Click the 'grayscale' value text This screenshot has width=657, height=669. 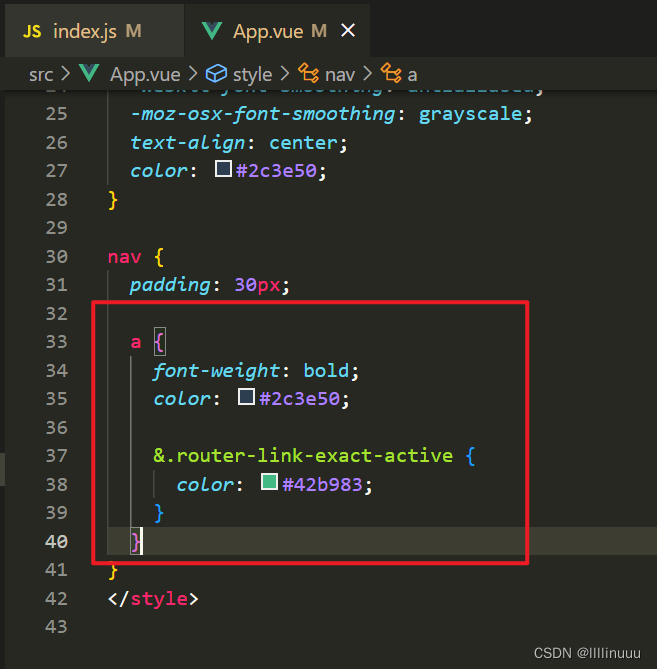[471, 114]
